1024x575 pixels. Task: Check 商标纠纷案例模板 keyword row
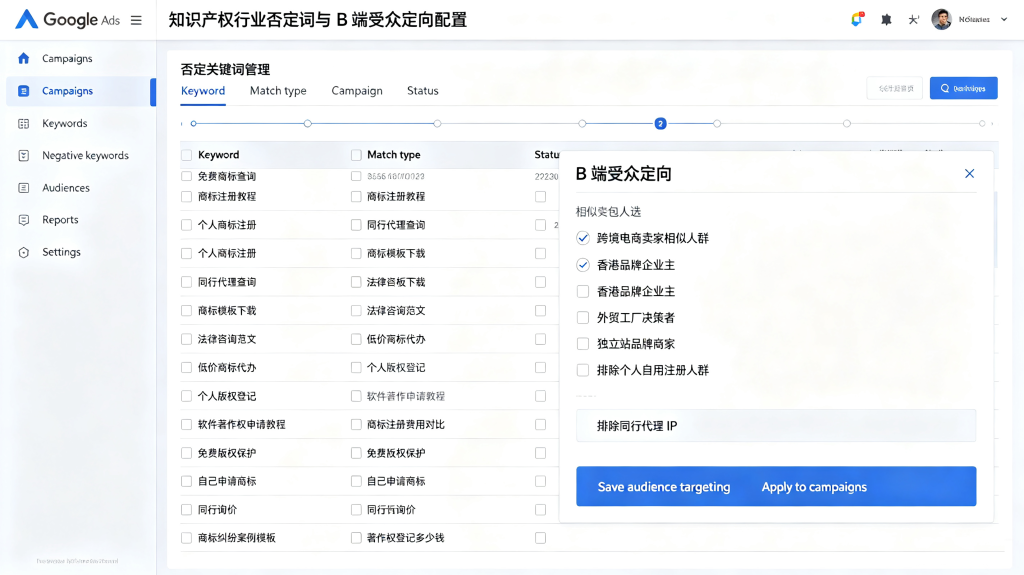187,538
